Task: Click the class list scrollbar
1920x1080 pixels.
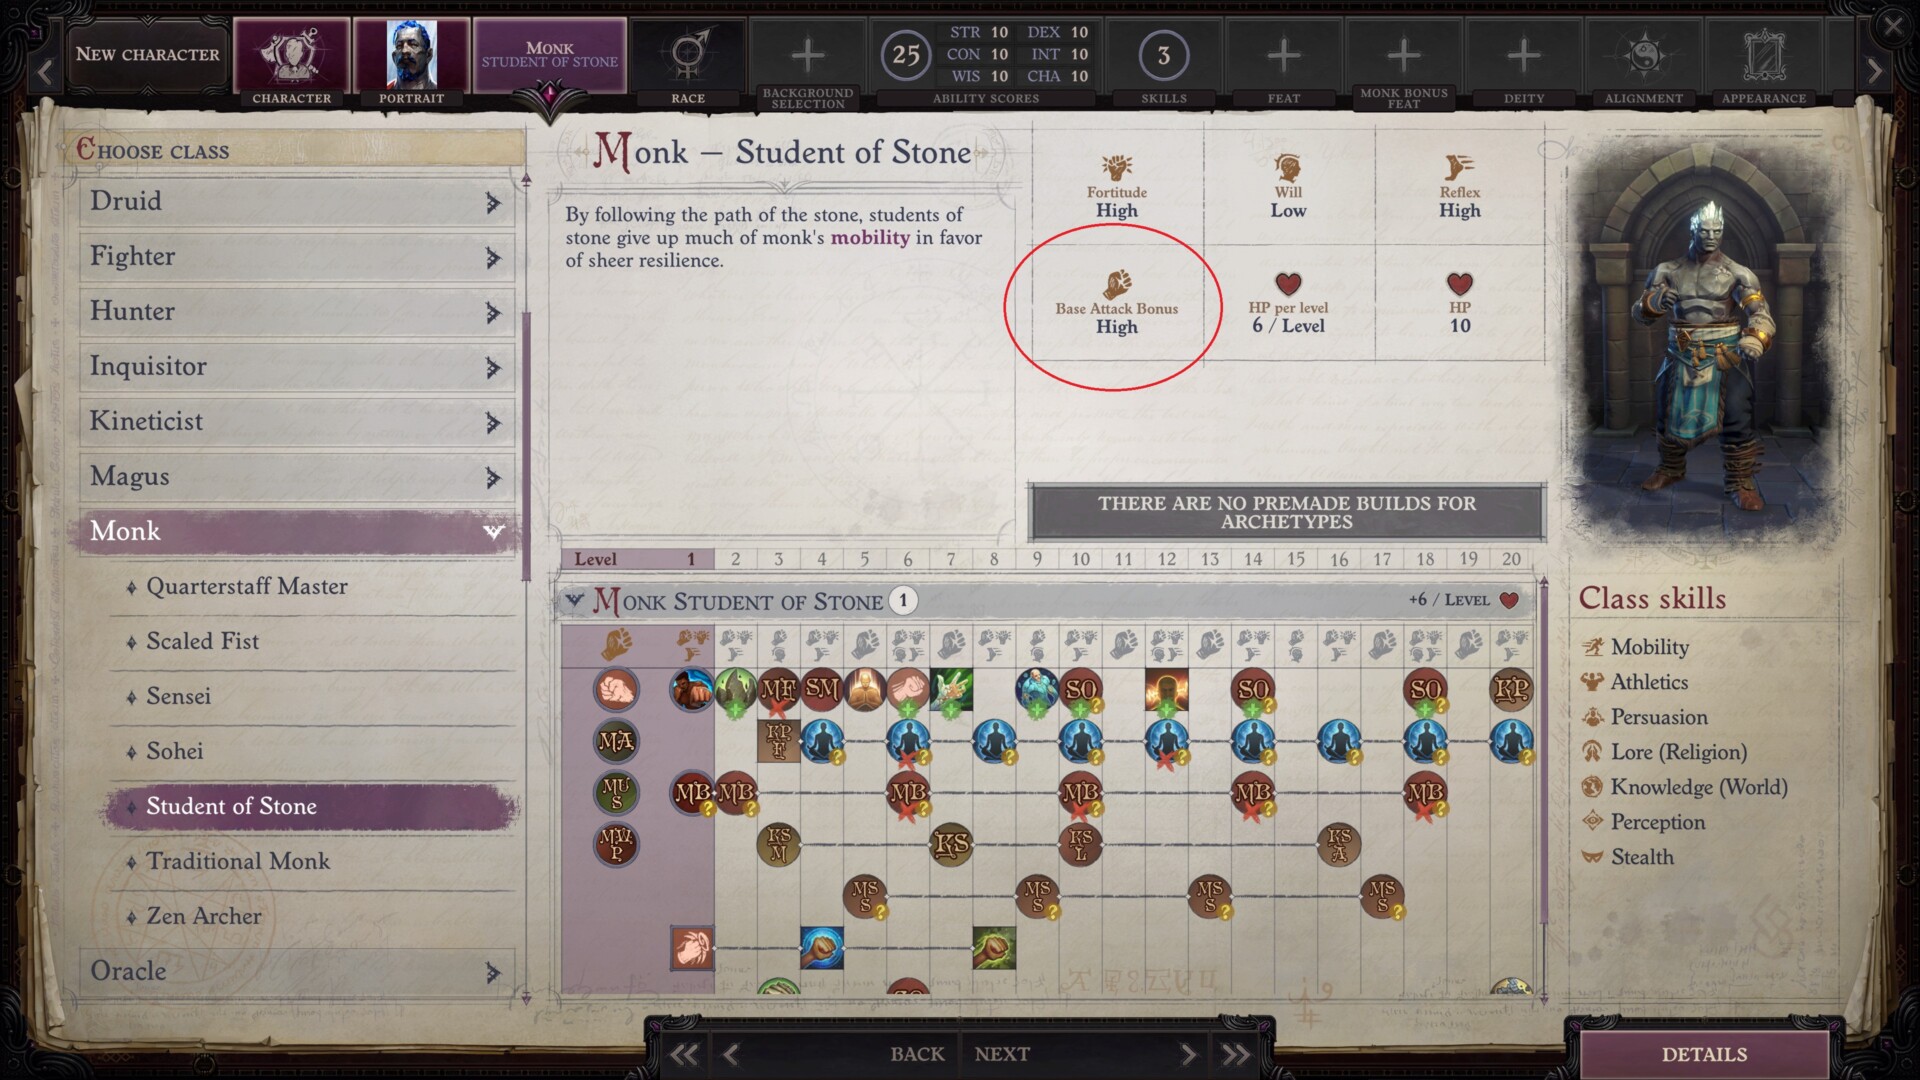Action: click(x=526, y=445)
